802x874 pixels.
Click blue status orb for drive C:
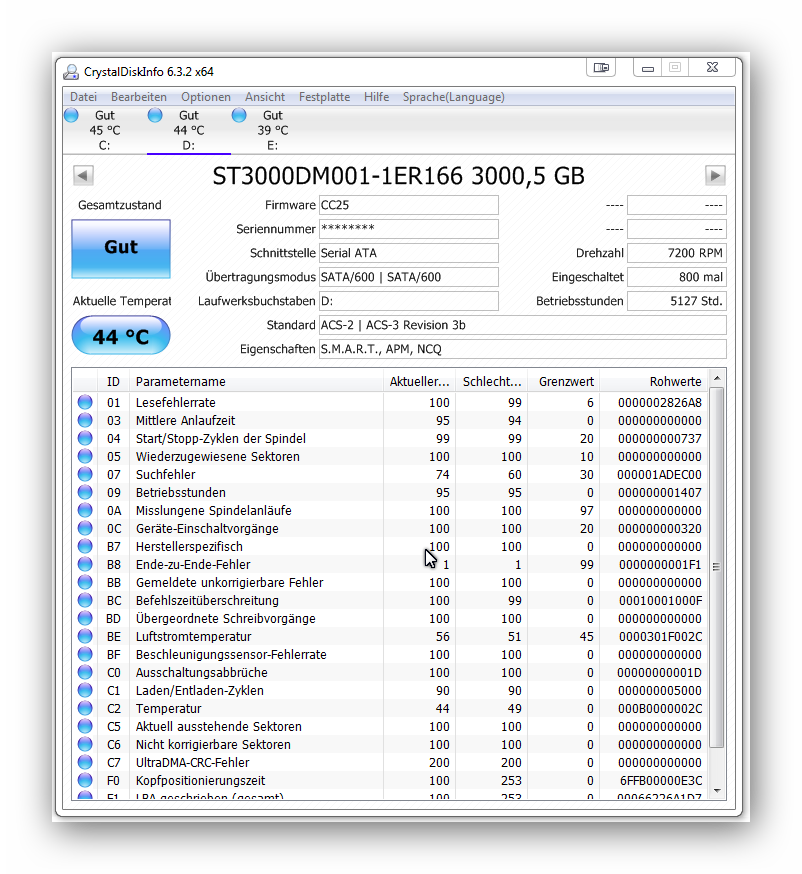(71, 115)
